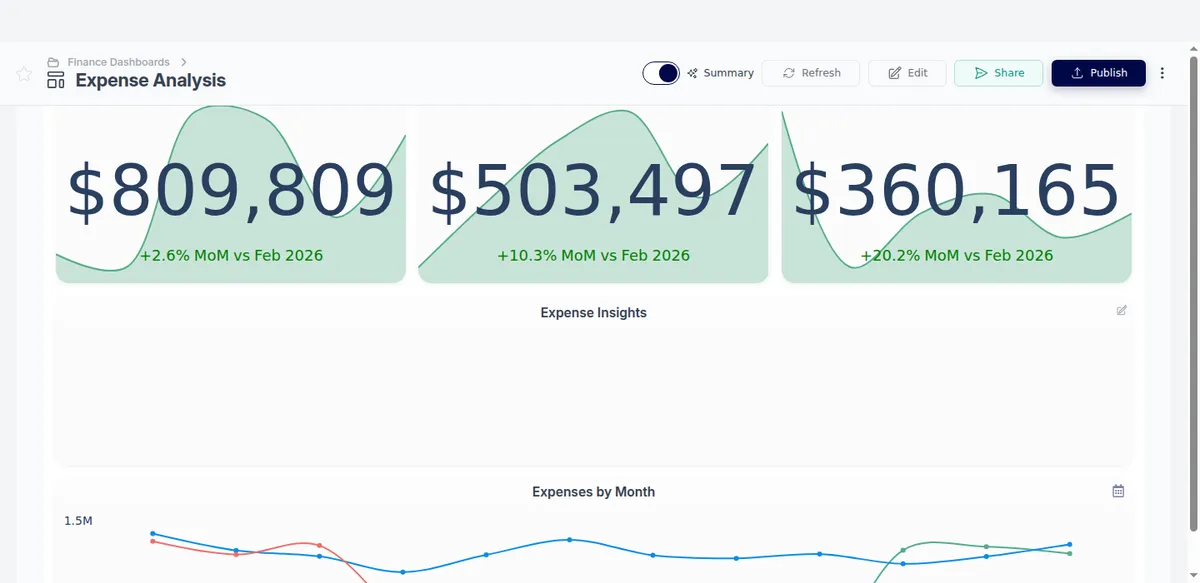Share the dashboard
The image size is (1200, 583).
tap(998, 73)
